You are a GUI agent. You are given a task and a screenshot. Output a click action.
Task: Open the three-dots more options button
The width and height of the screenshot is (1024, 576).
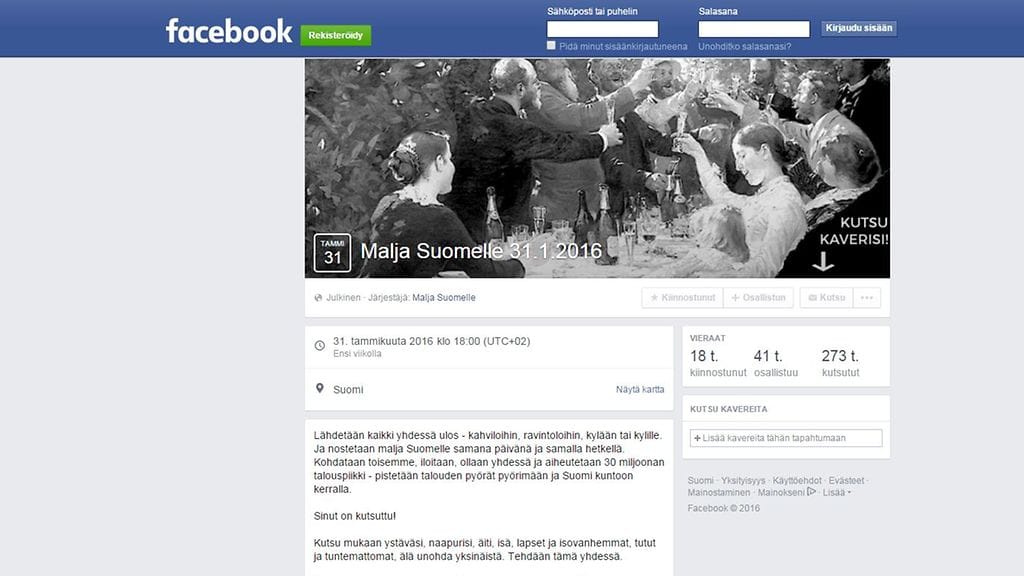[x=867, y=298]
